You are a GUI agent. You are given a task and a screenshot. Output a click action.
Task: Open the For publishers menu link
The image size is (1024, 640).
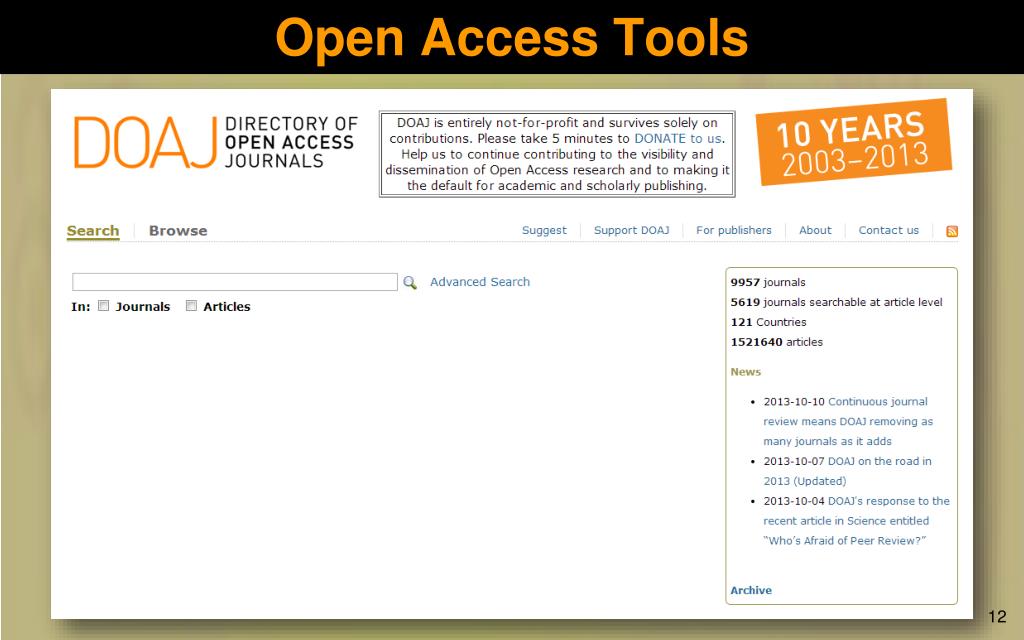pos(733,230)
